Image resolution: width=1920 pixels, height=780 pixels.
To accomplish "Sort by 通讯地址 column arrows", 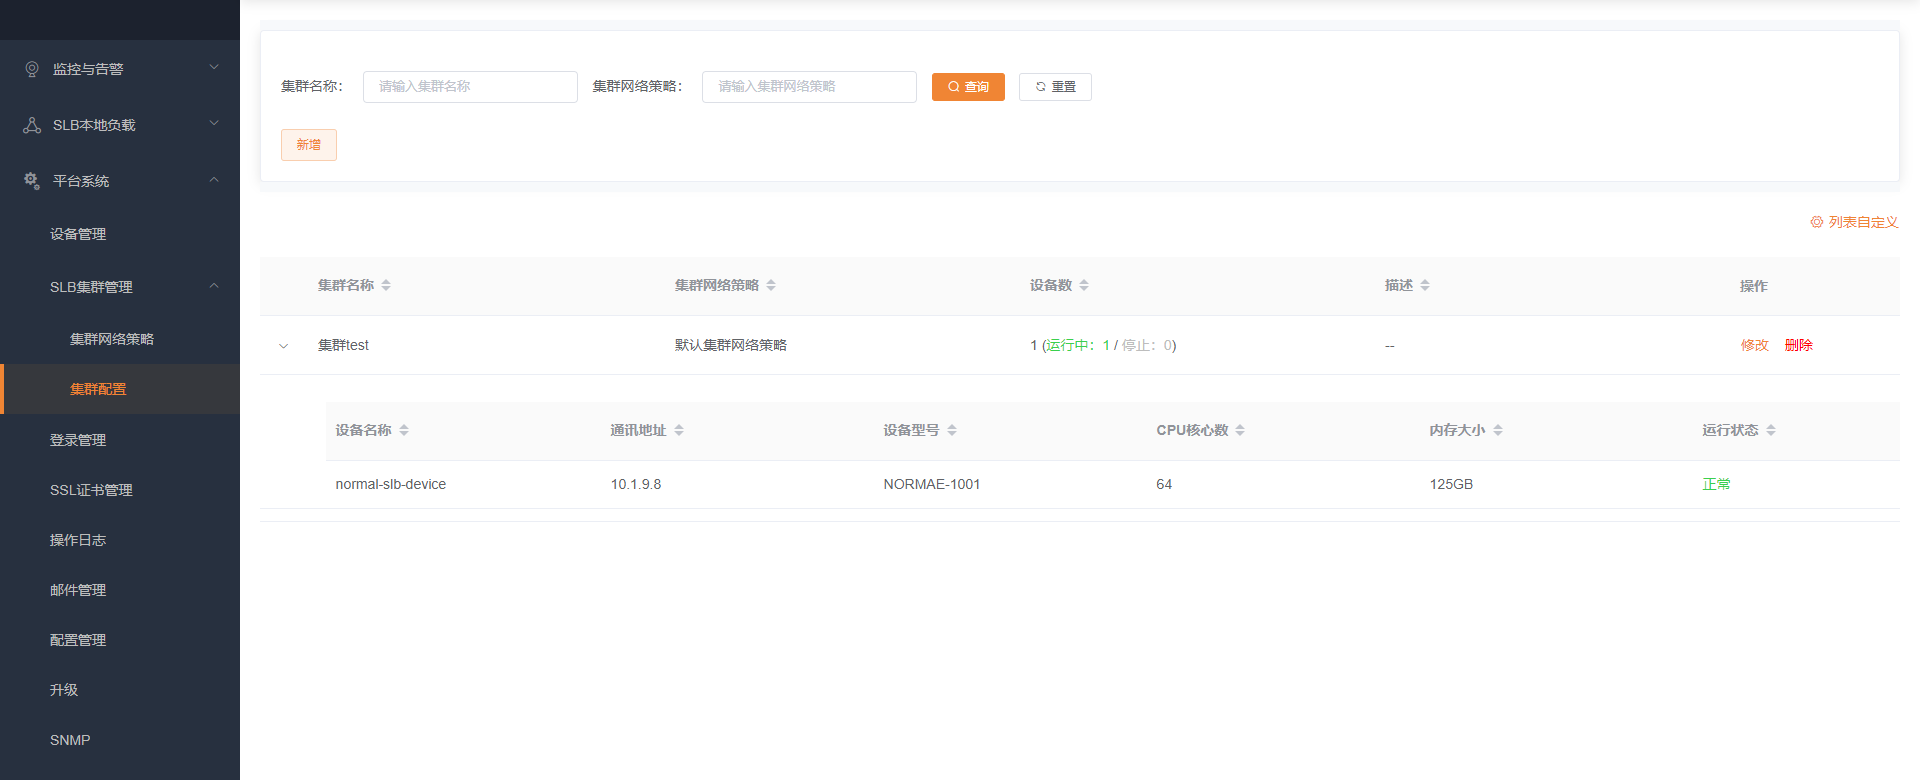I will [679, 430].
